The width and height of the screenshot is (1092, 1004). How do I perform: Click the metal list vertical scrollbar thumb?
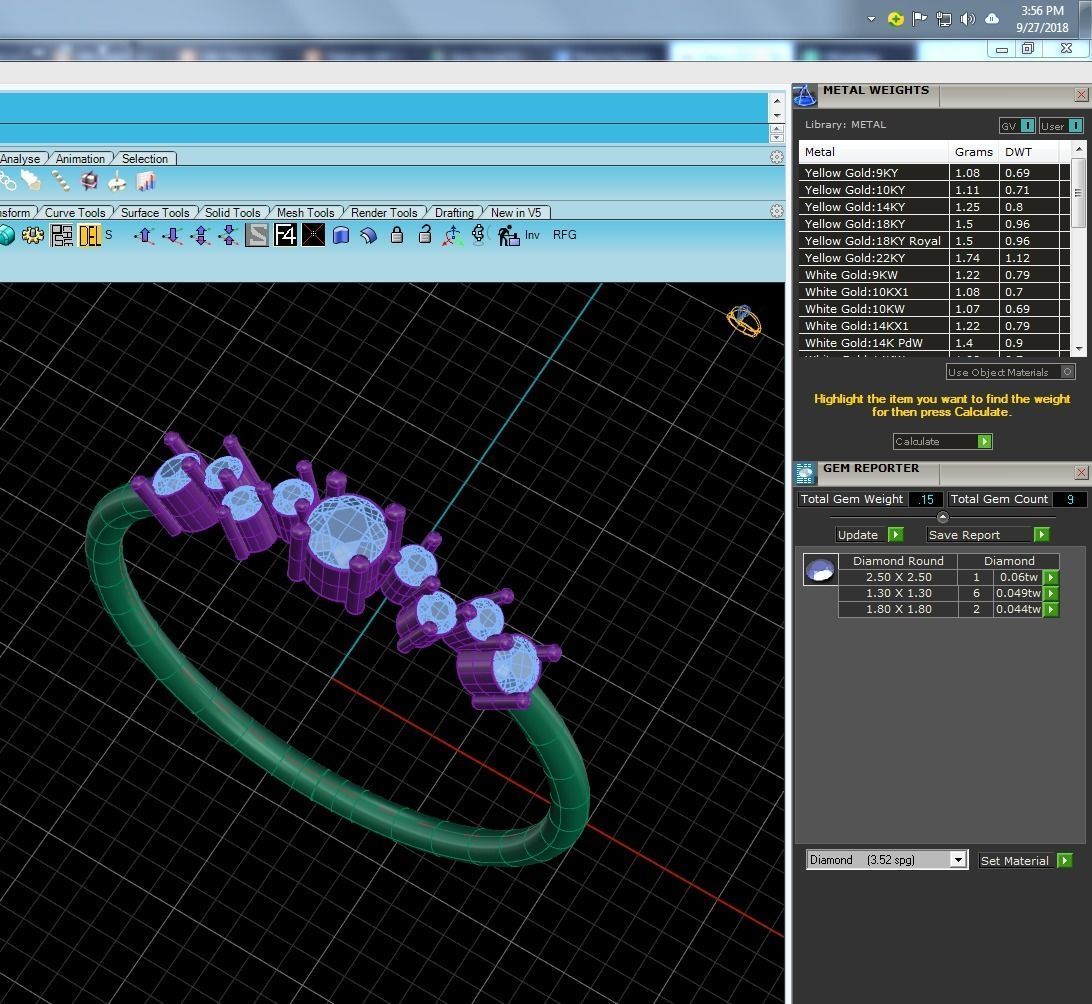[x=1078, y=192]
